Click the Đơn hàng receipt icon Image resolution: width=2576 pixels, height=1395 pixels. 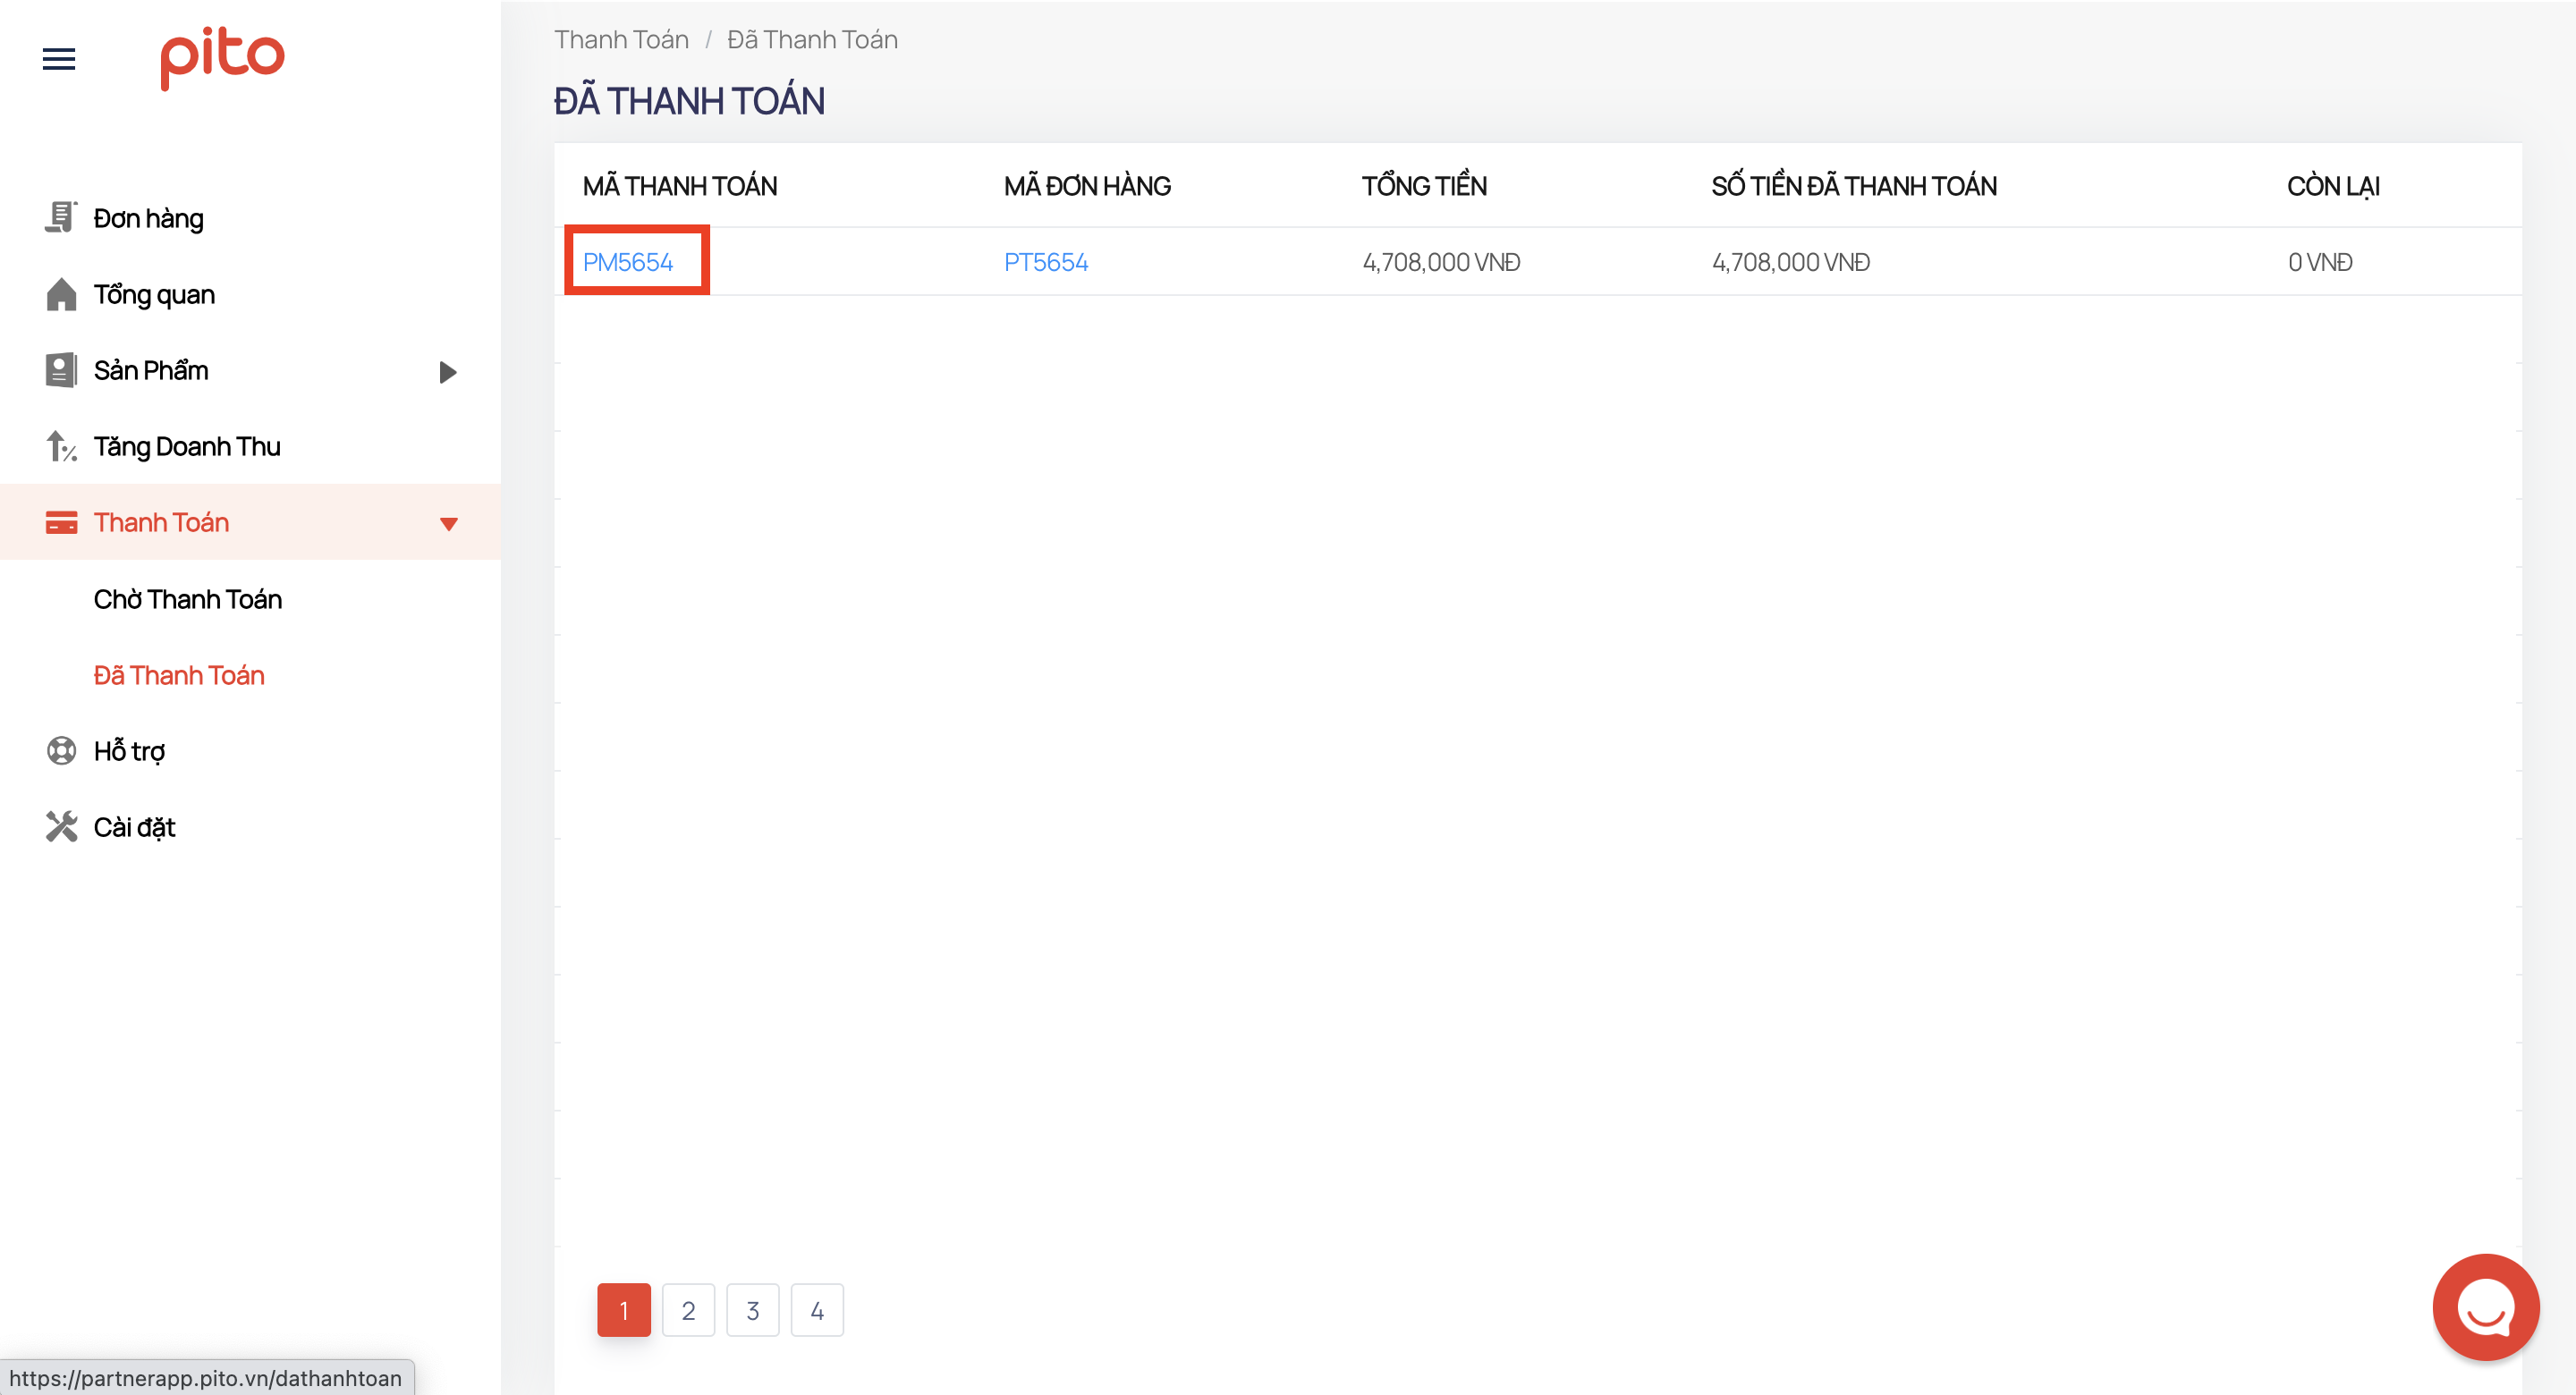coord(61,217)
